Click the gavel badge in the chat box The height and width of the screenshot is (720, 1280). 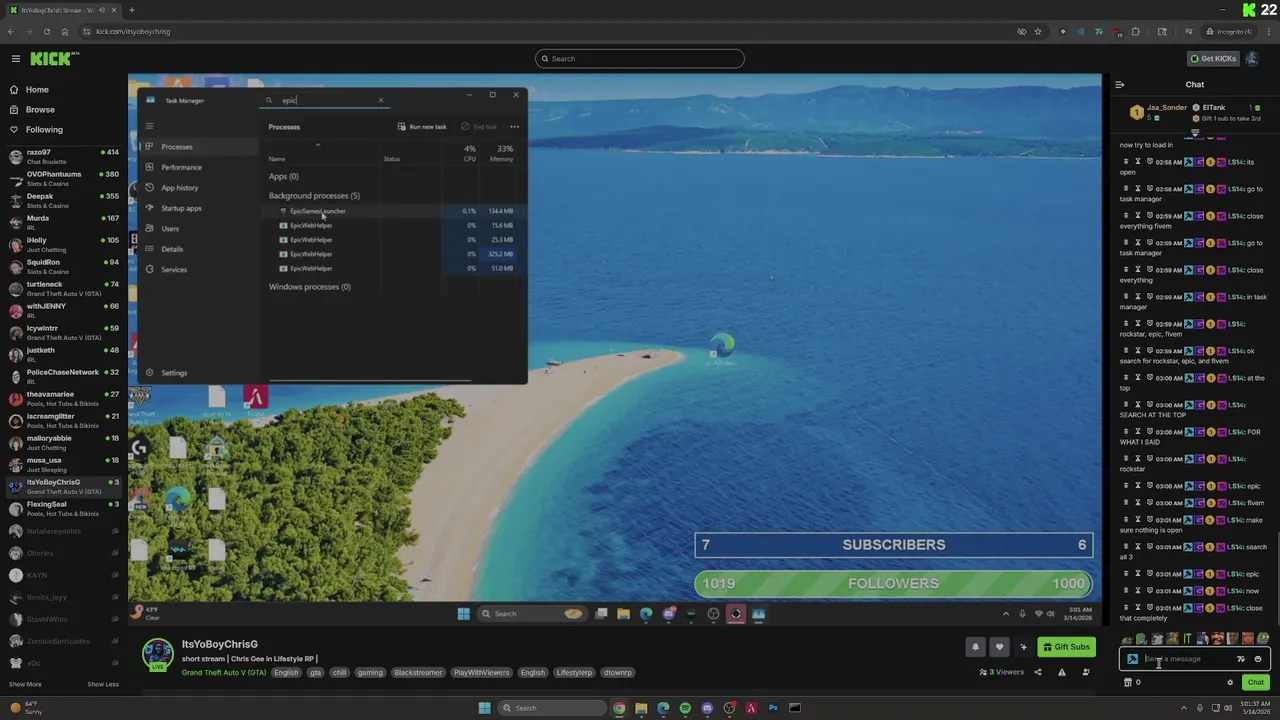tap(1132, 659)
